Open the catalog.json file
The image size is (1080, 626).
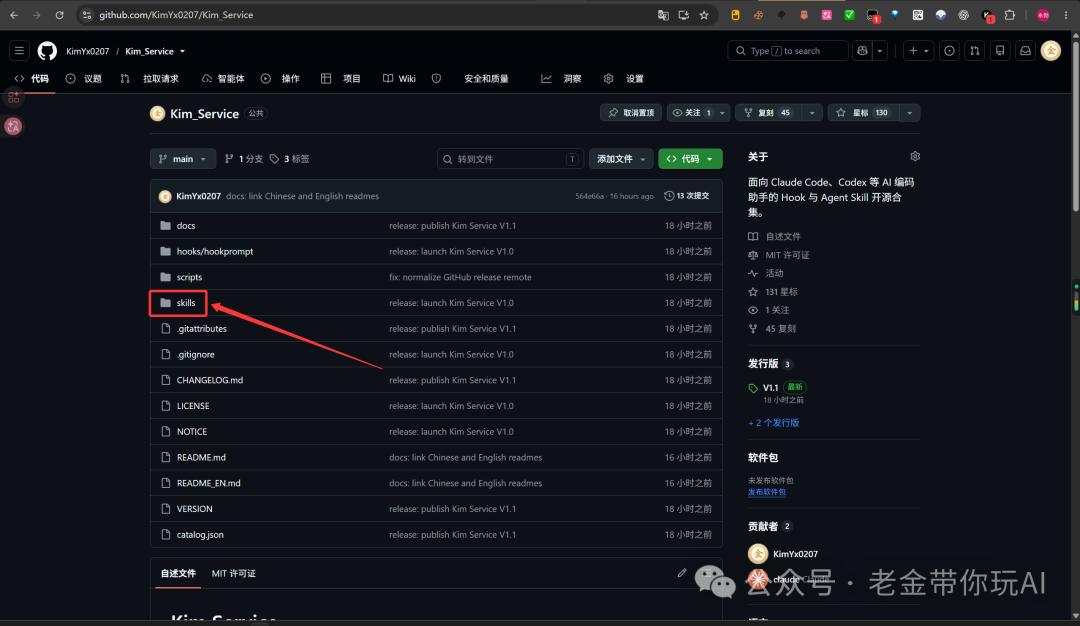coord(200,534)
